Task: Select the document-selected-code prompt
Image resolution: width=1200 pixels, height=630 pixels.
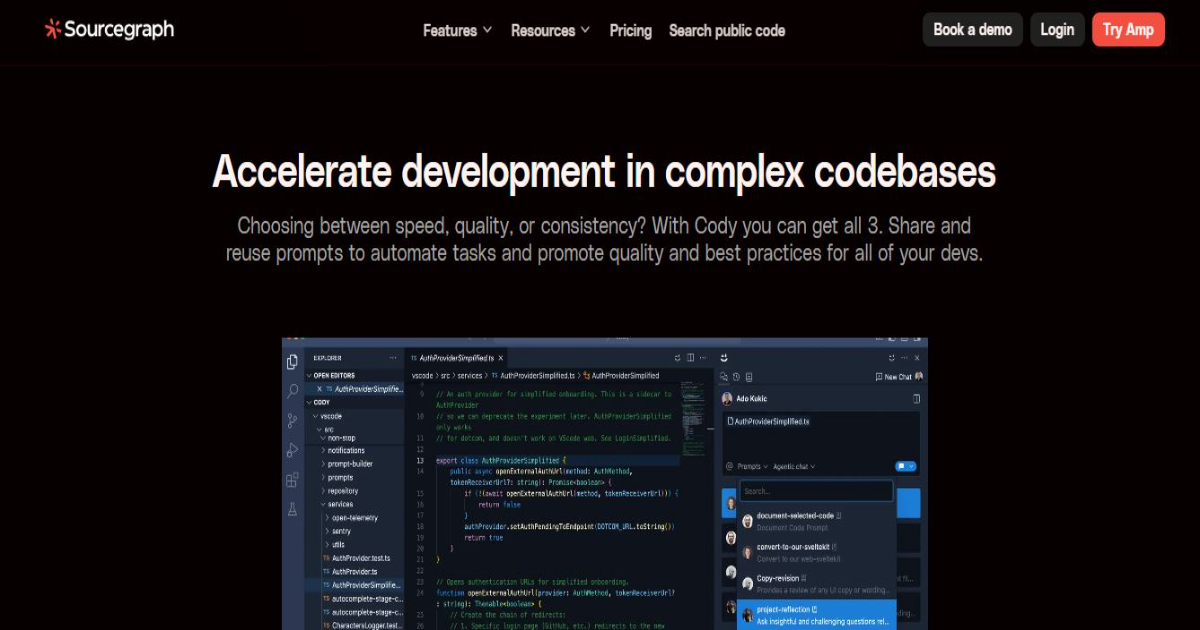Action: coord(817,521)
